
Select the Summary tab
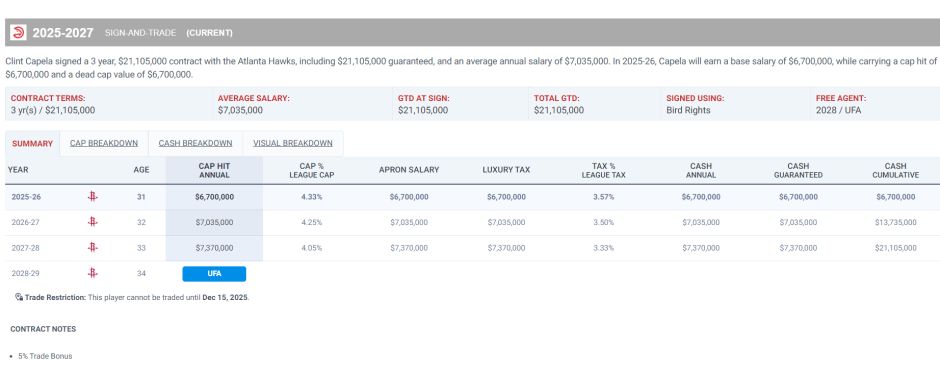click(x=32, y=144)
